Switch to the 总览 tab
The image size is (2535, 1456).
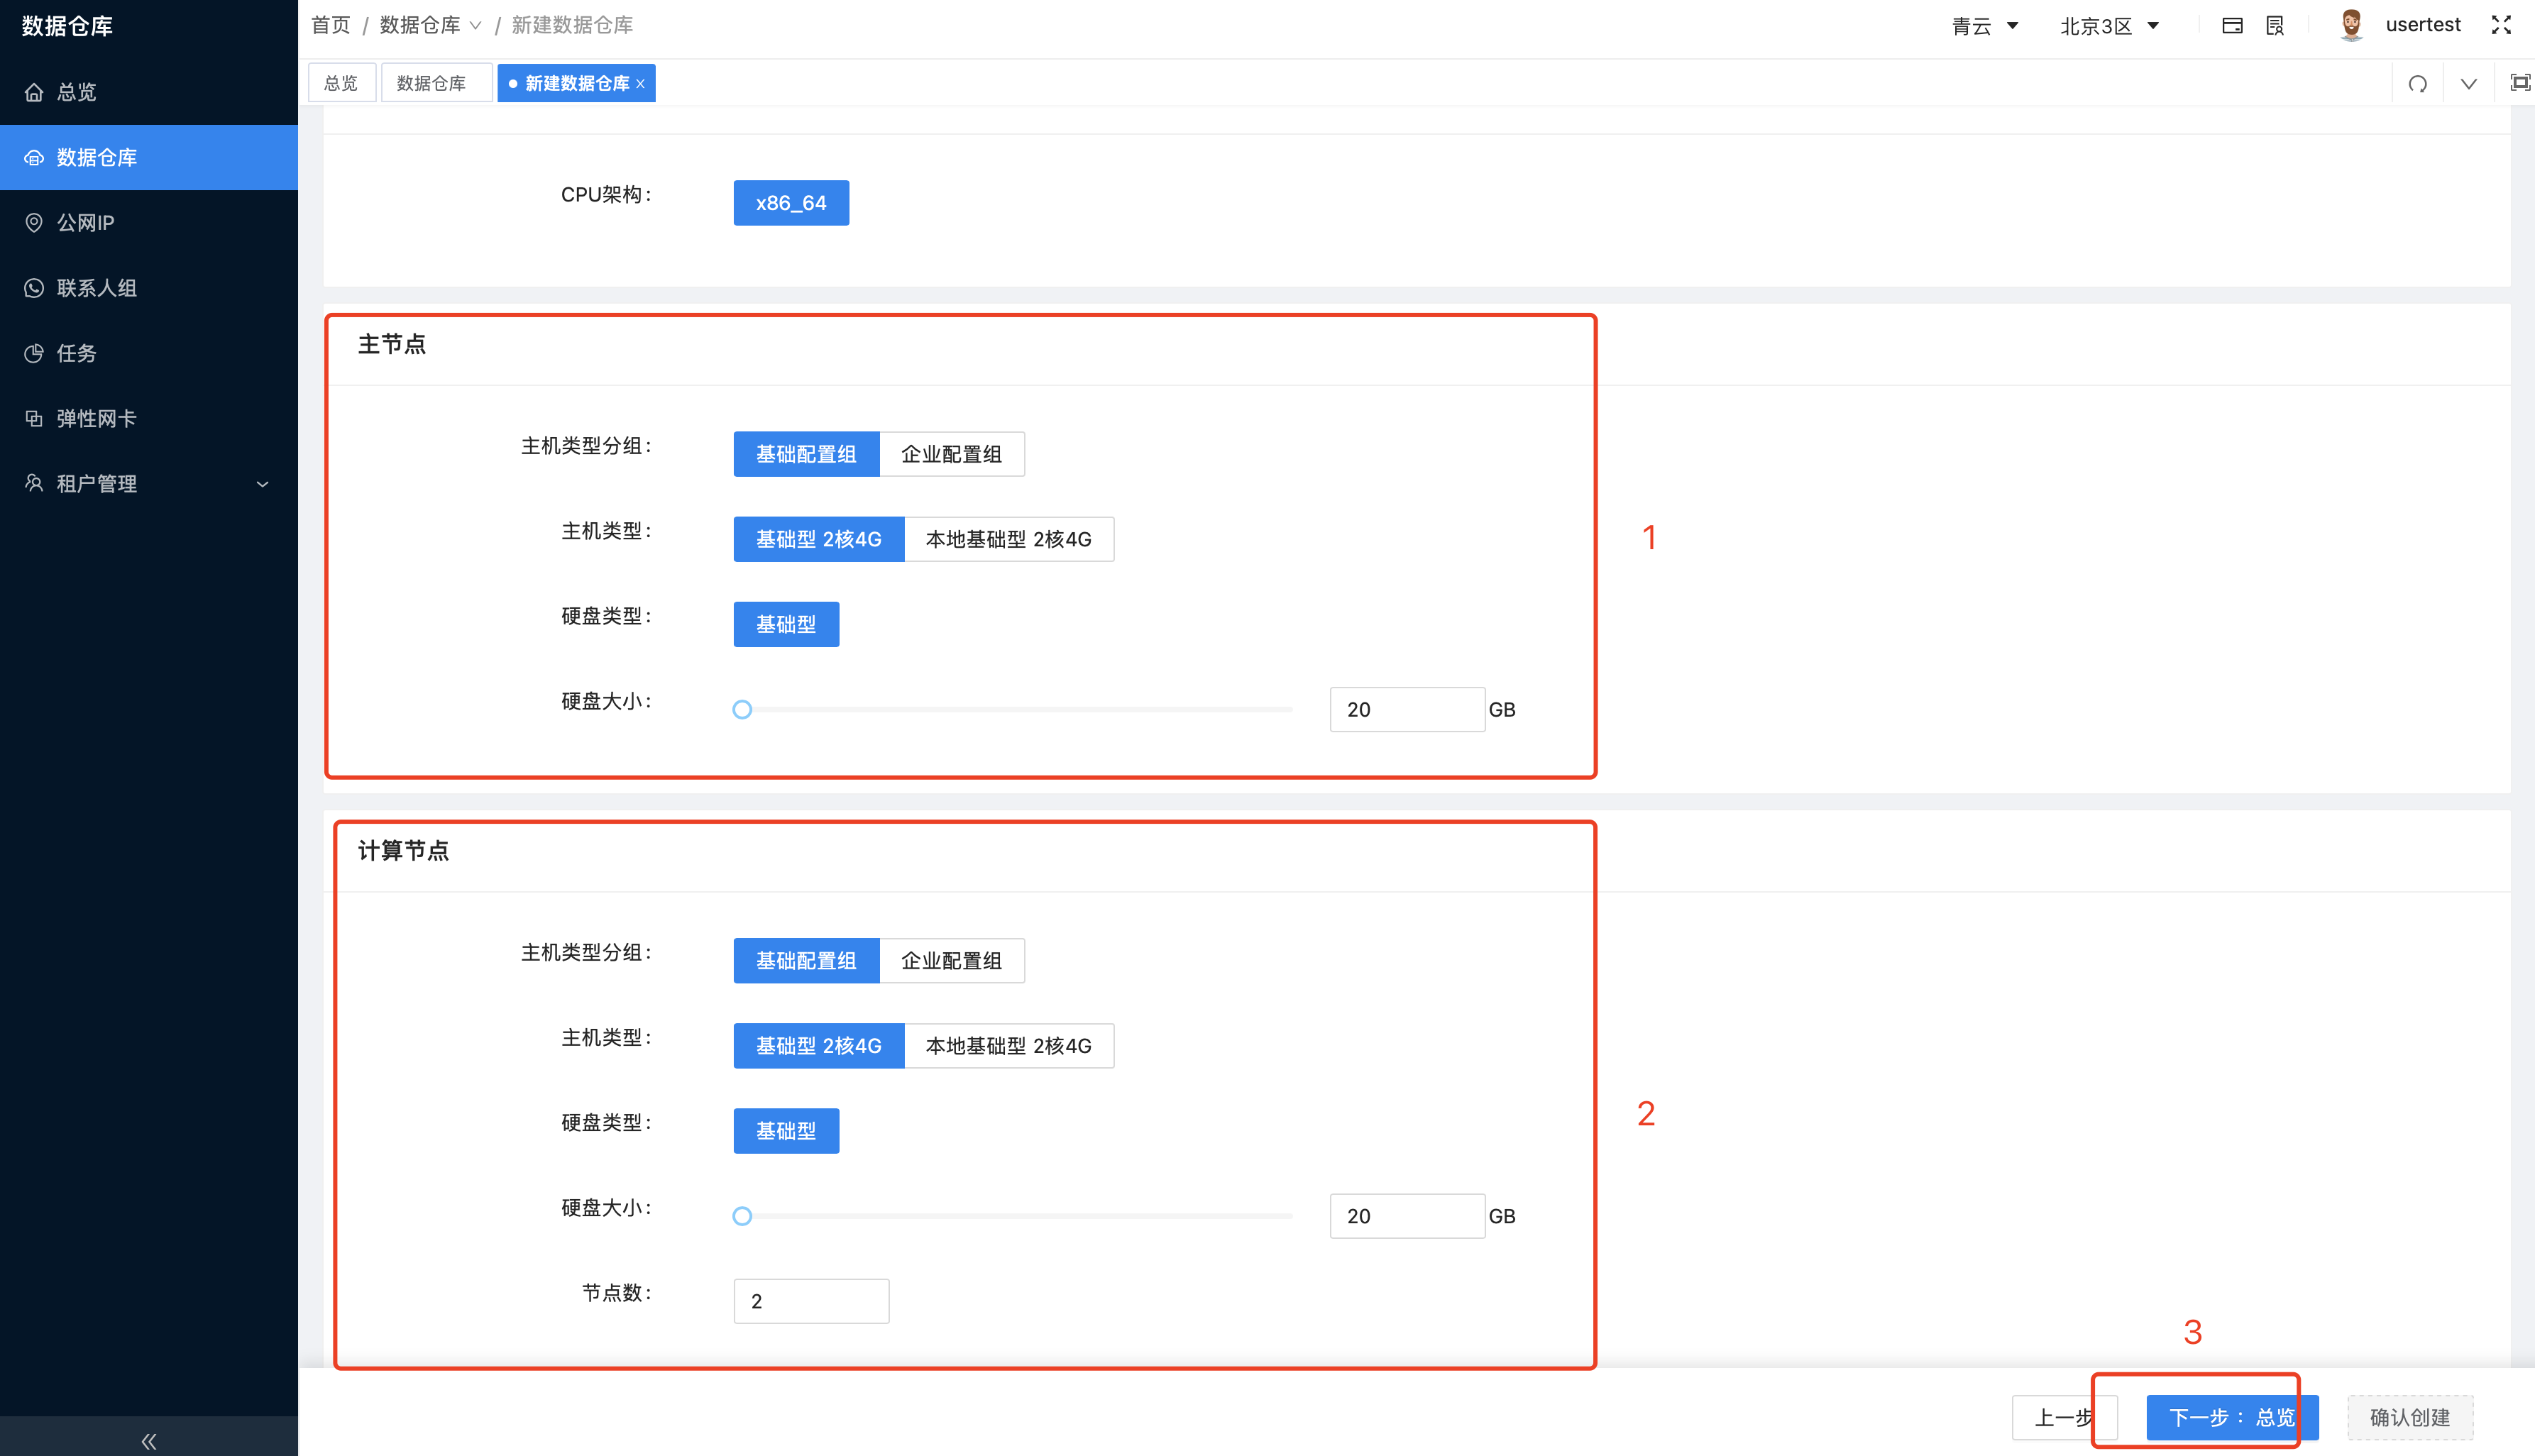pos(341,82)
